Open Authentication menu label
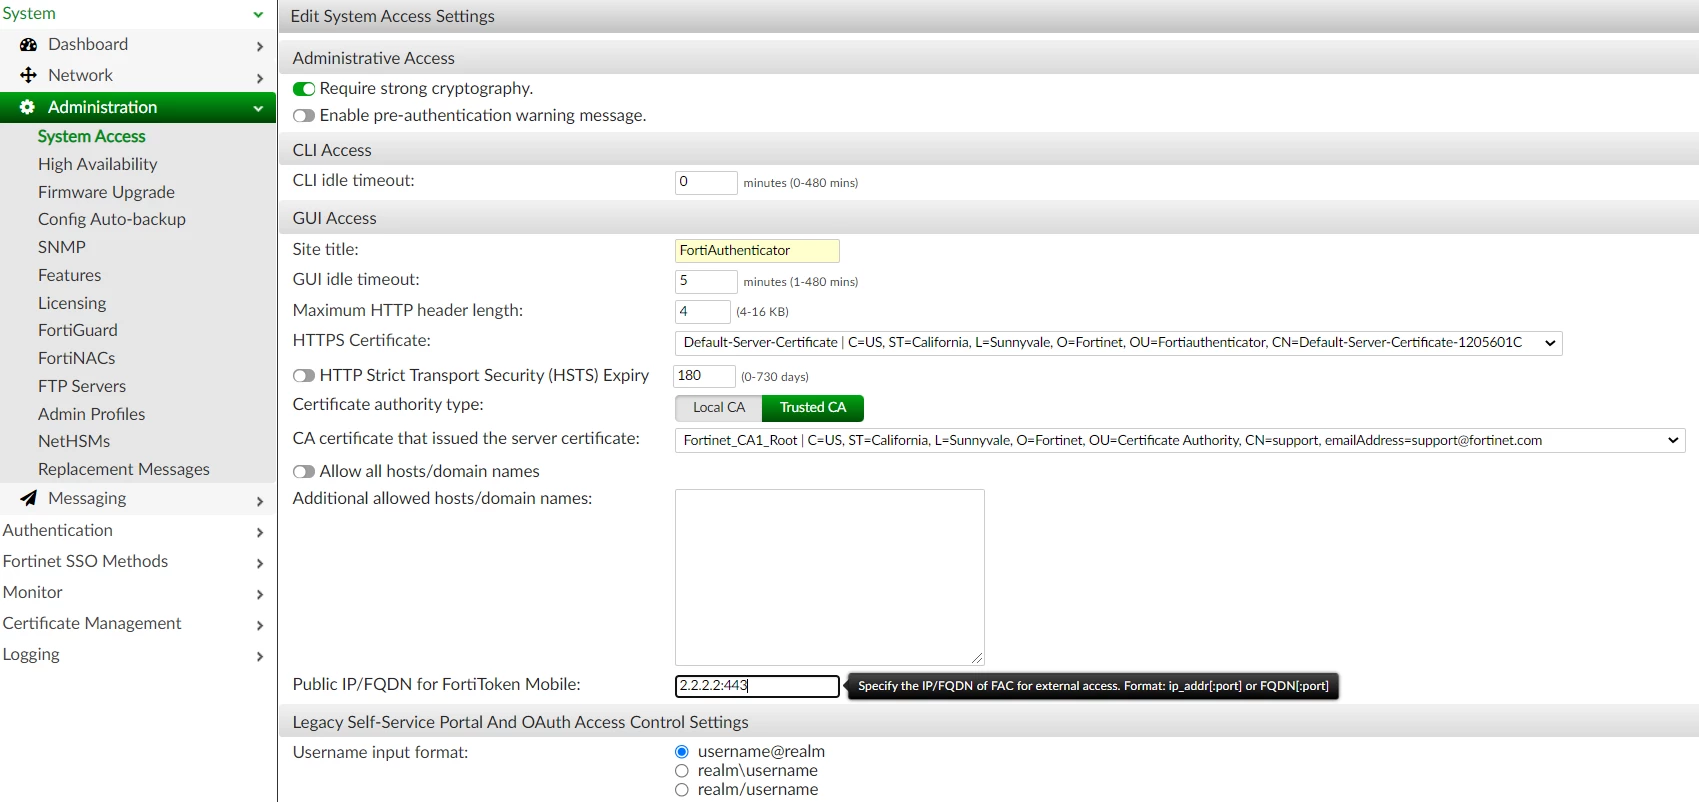 pyautogui.click(x=58, y=530)
